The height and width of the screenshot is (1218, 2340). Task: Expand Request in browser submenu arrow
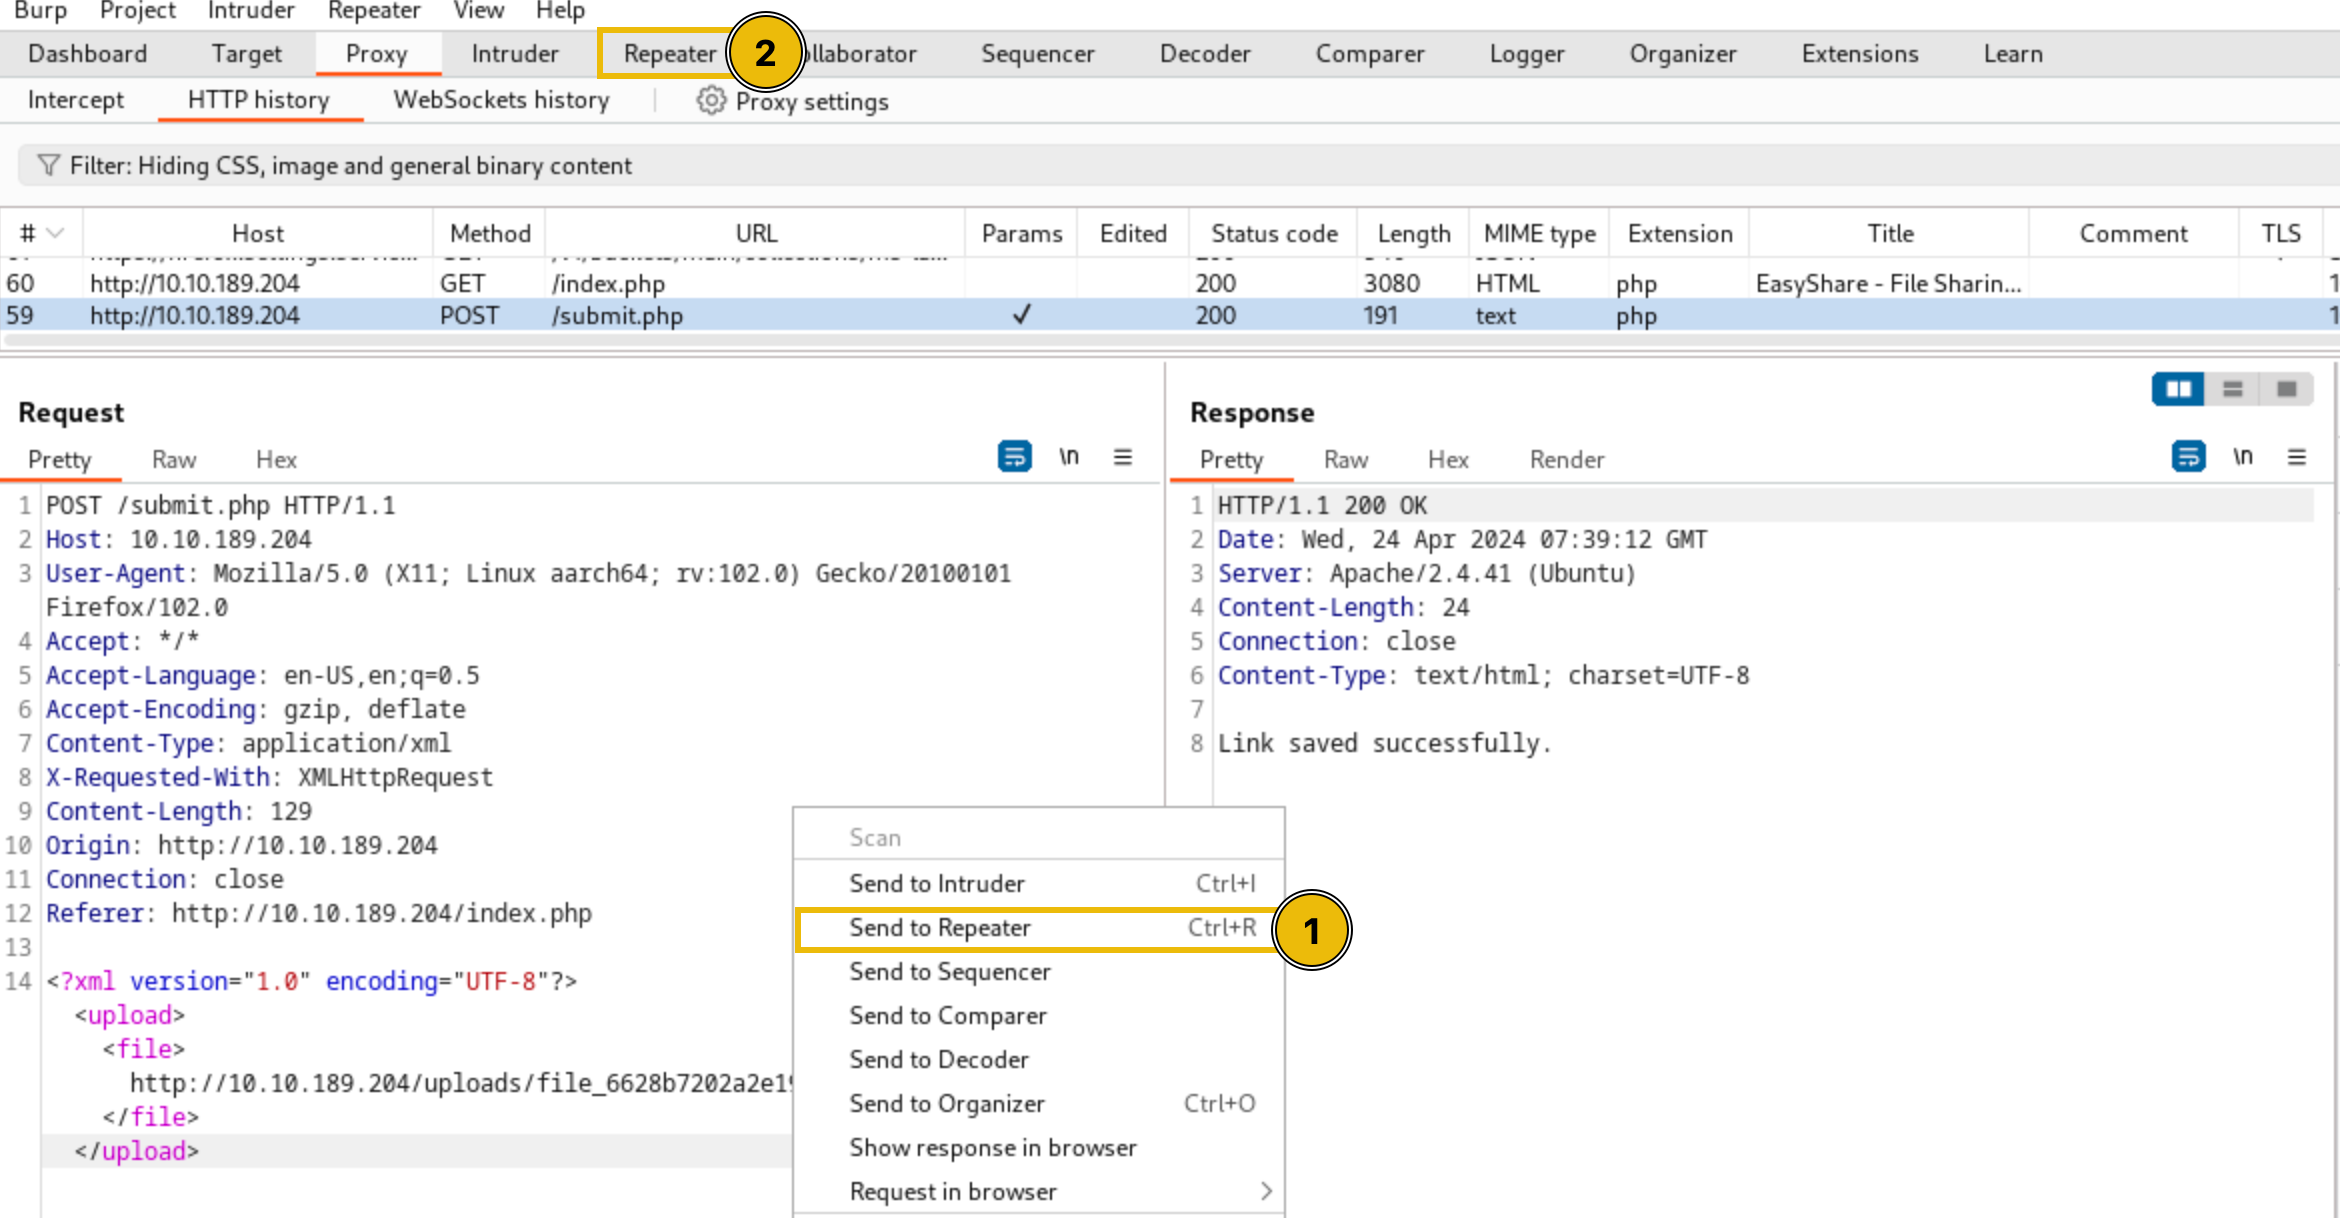tap(1266, 1191)
